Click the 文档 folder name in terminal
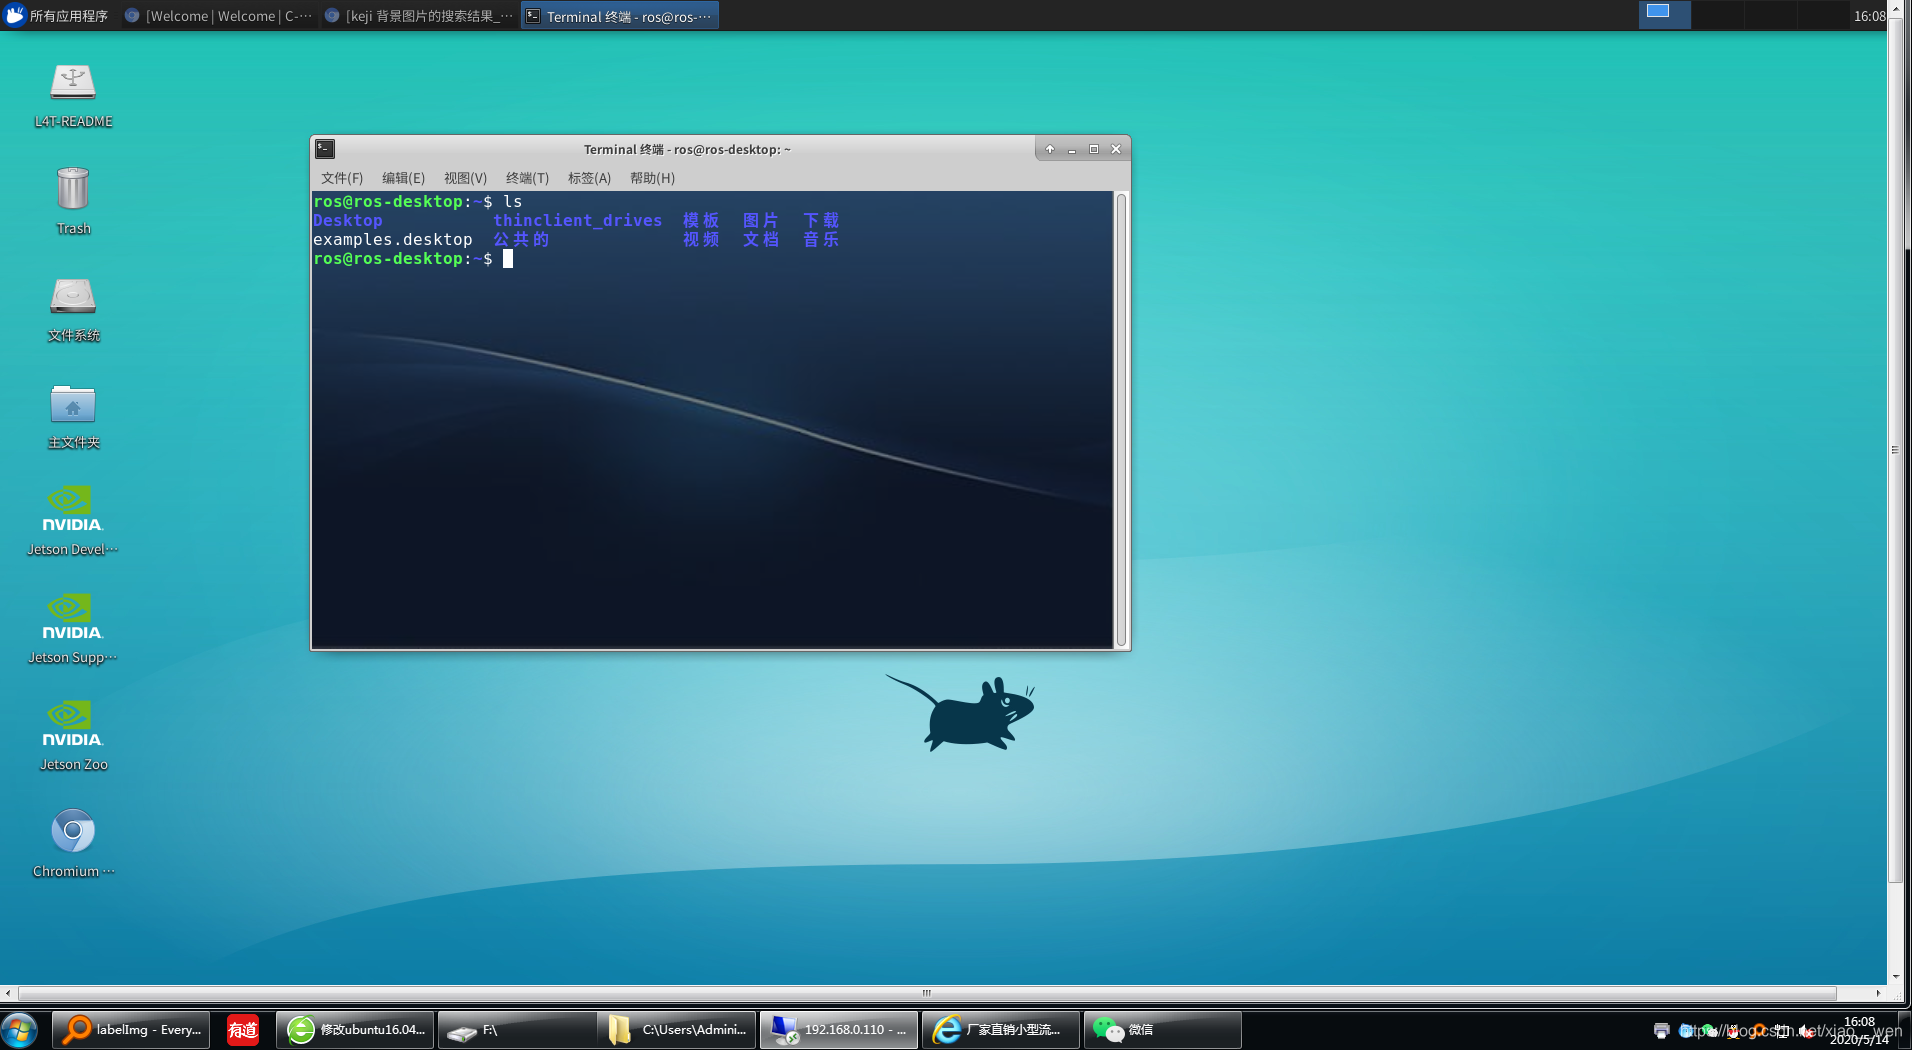Screen dimensions: 1912x1050 click(x=761, y=239)
